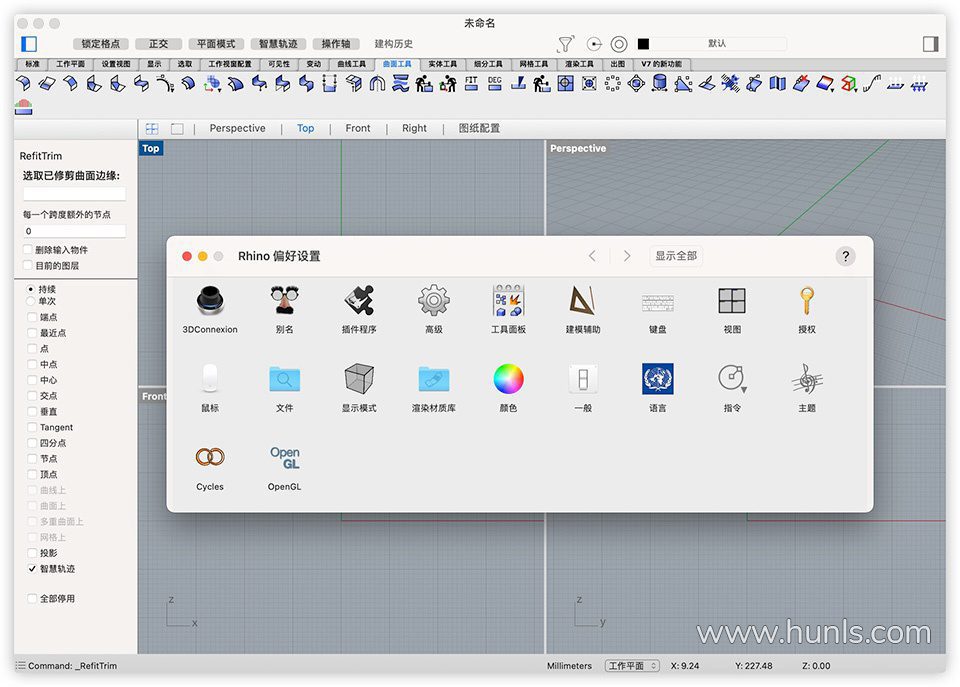Switch to the 网格工具 toolbar tab
Viewport: 960px width, 687px height.
pyautogui.click(x=534, y=64)
